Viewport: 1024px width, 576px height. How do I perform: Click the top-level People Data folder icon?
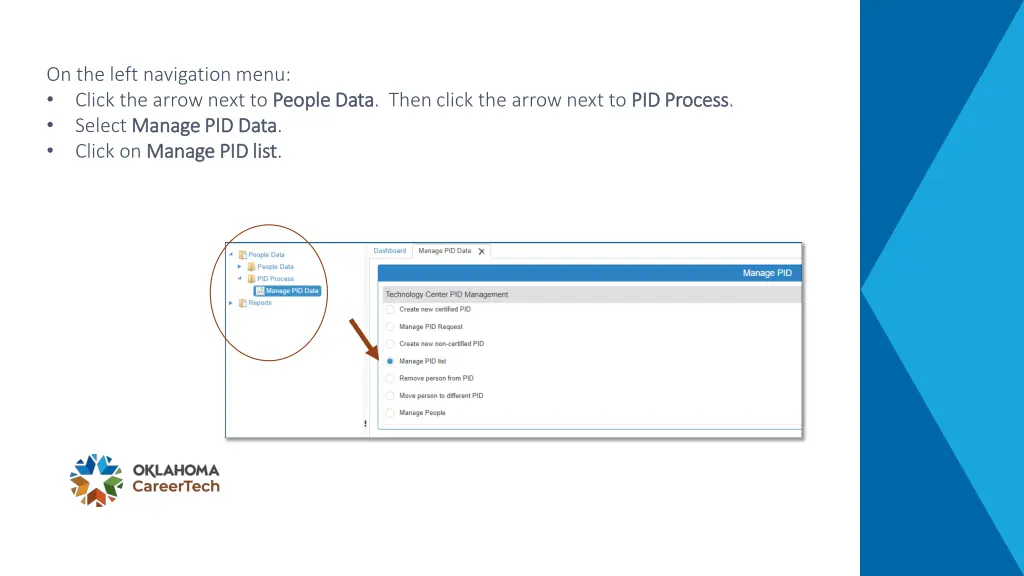click(x=242, y=255)
